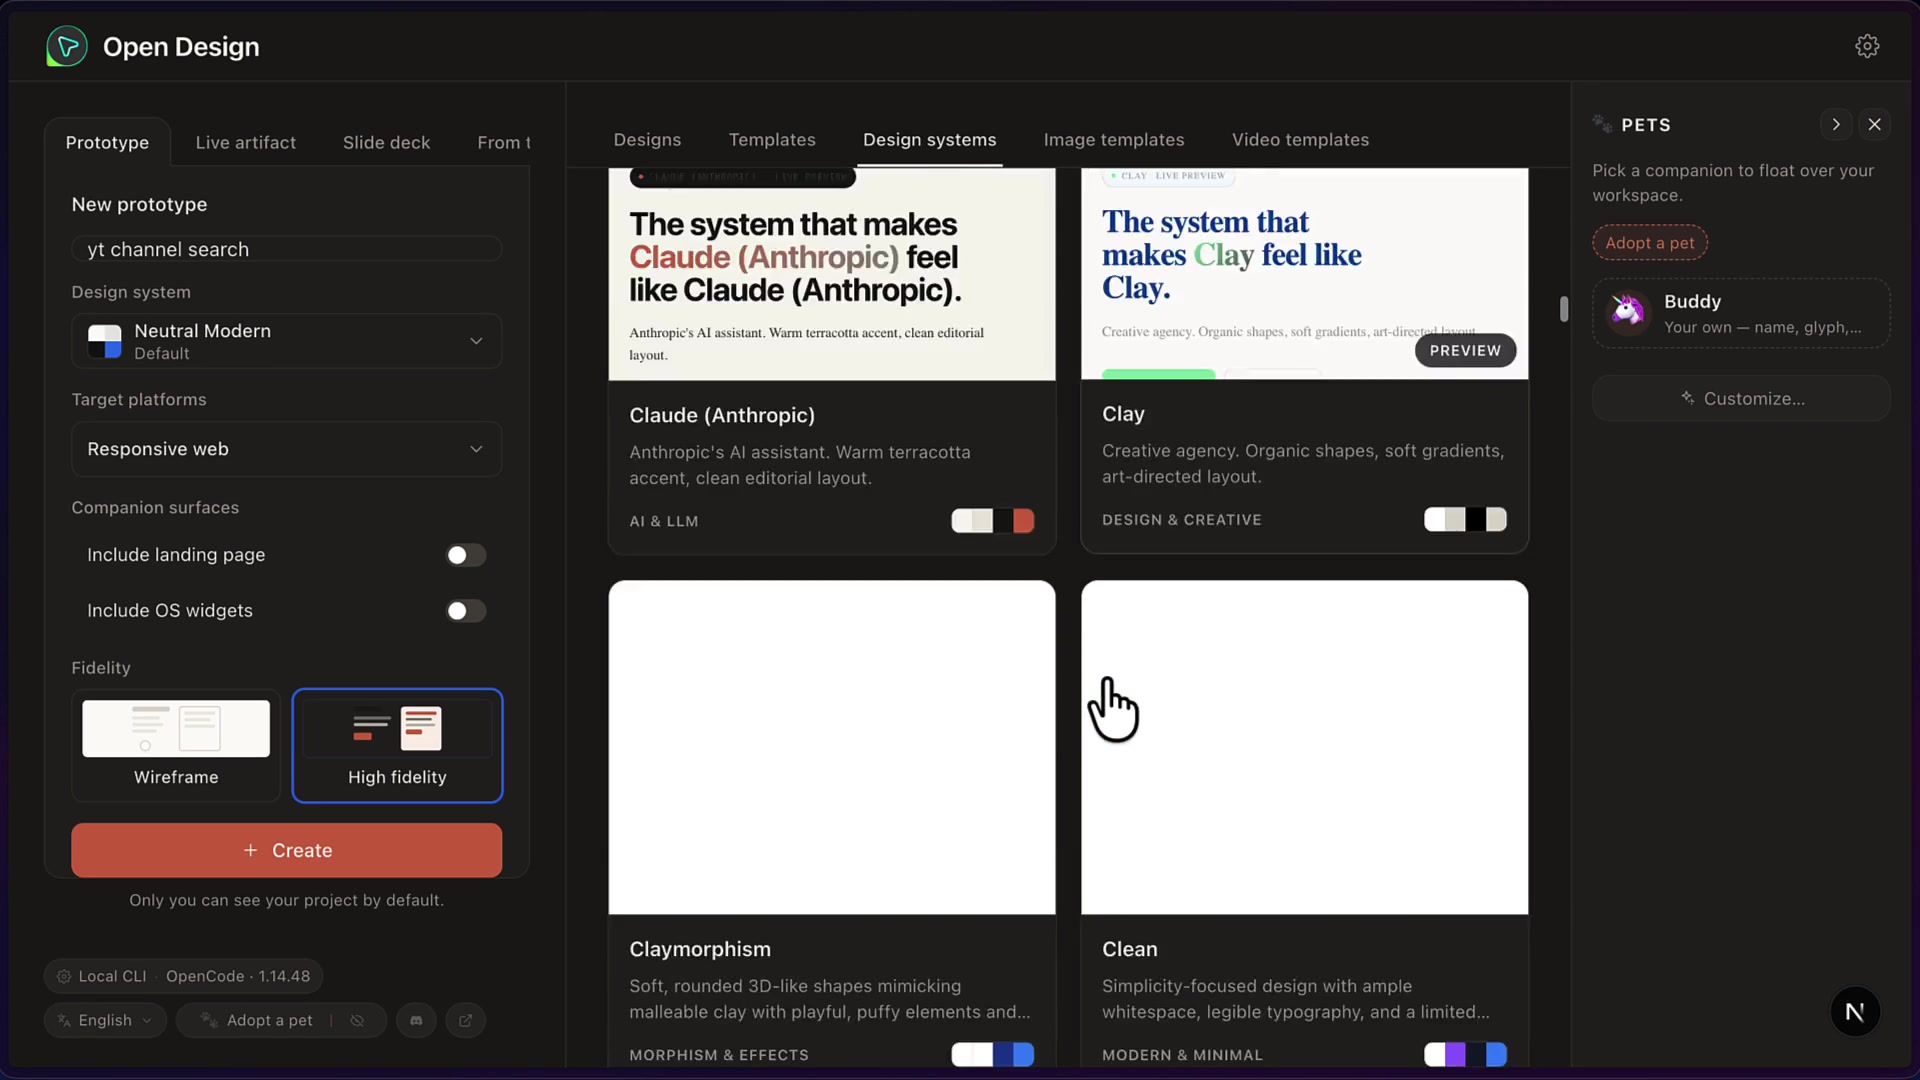Click the Open Design logo icon
1920x1080 pixels.
tap(67, 46)
